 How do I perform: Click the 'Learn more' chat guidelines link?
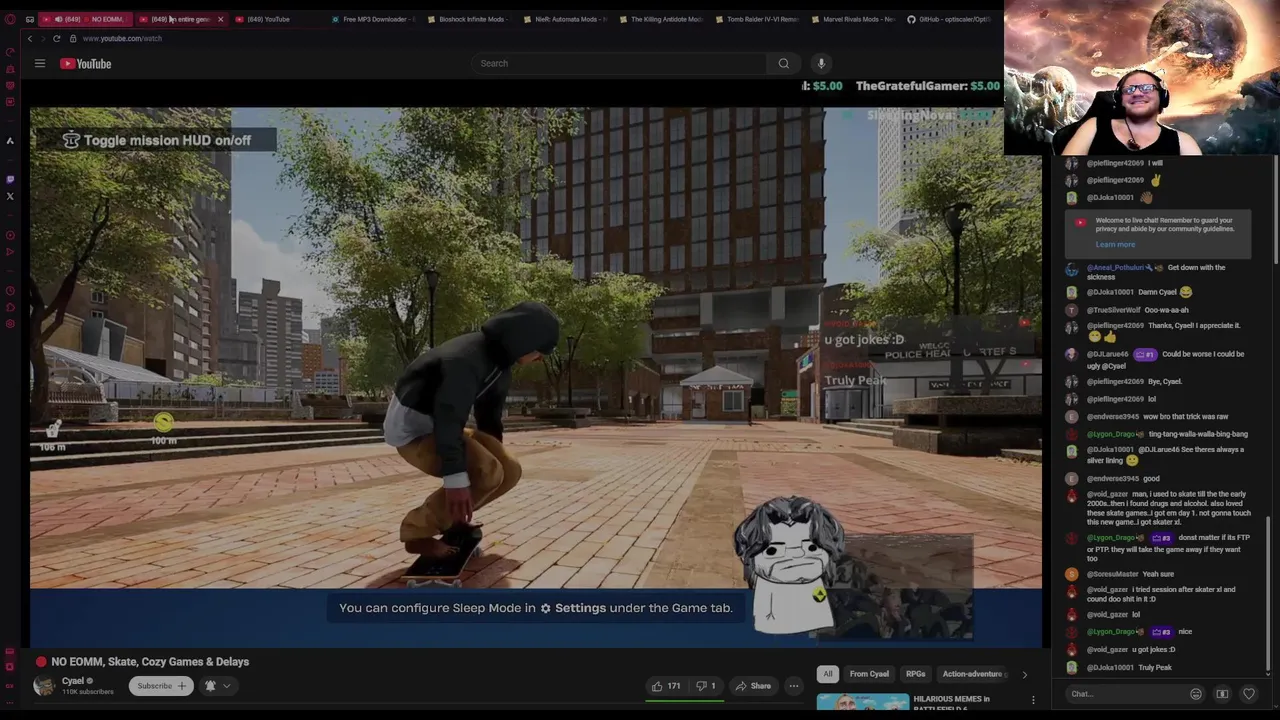[1115, 245]
